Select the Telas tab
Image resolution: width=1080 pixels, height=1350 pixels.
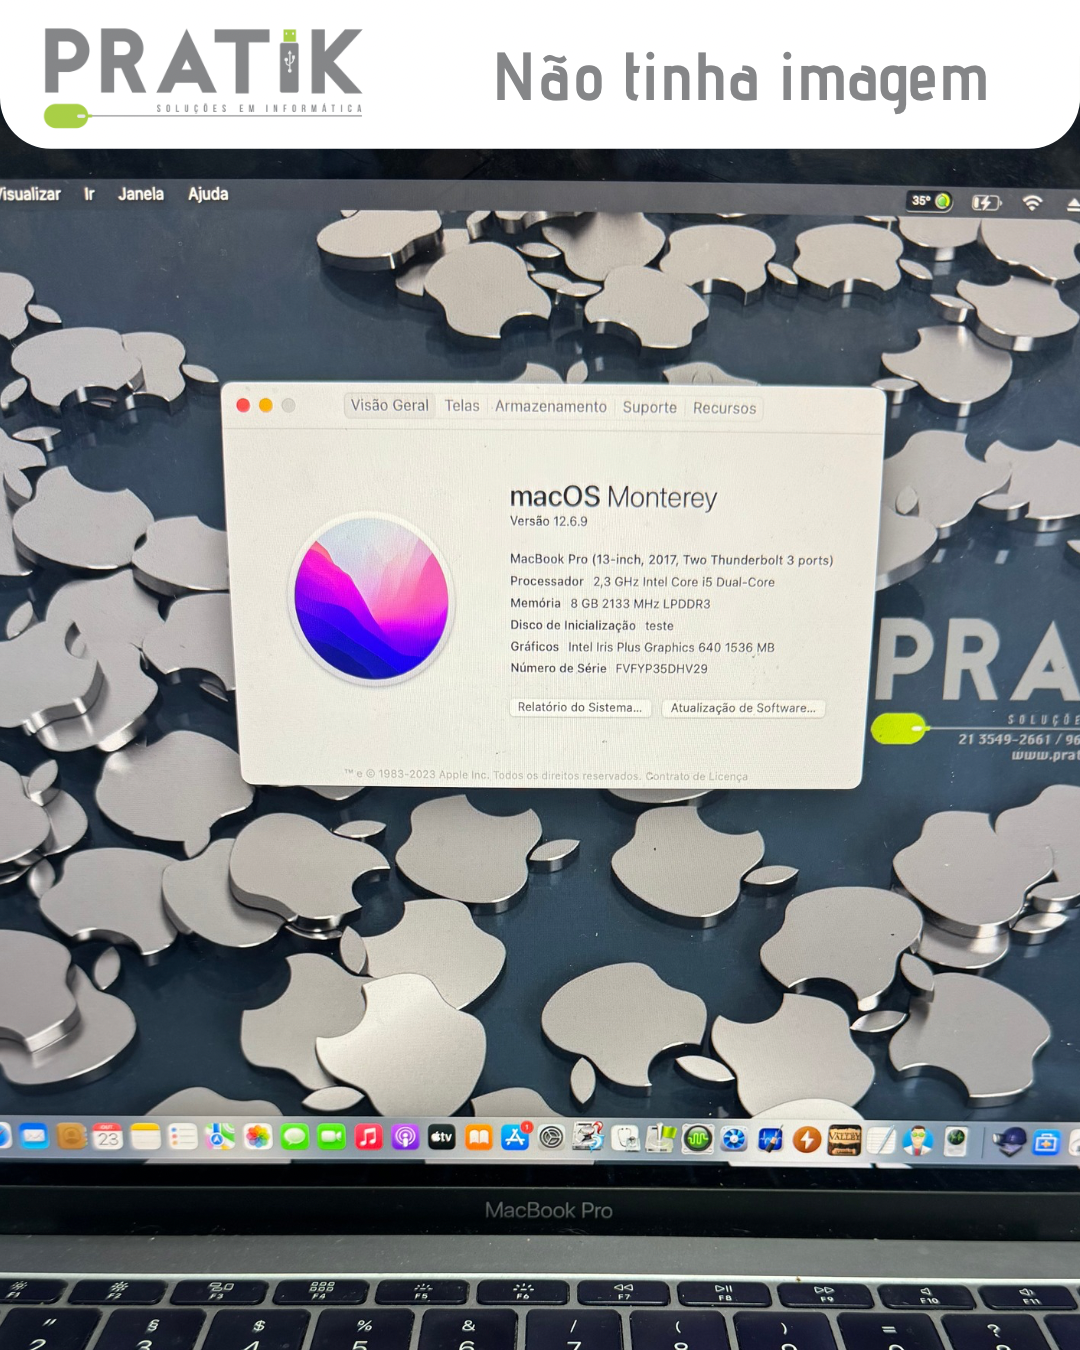[462, 405]
